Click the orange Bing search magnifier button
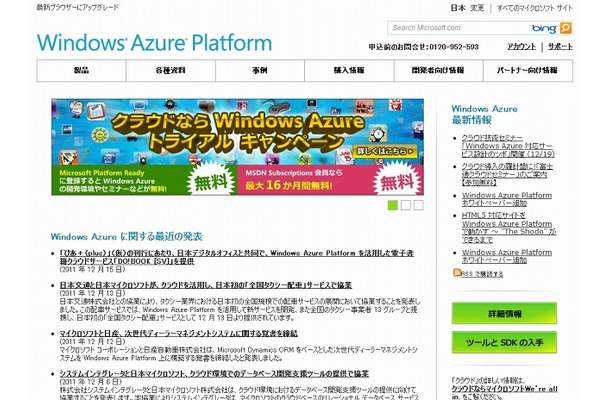Viewport: 610px width, 400px height. pyautogui.click(x=565, y=28)
